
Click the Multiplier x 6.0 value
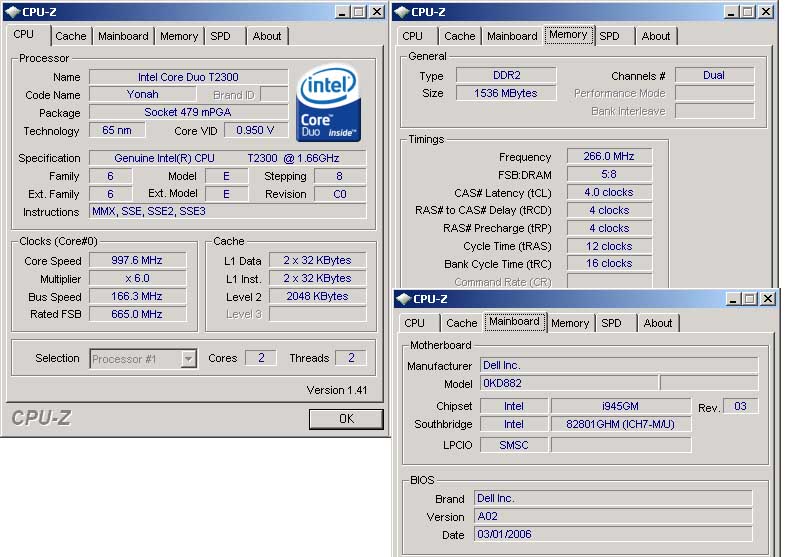tap(137, 278)
